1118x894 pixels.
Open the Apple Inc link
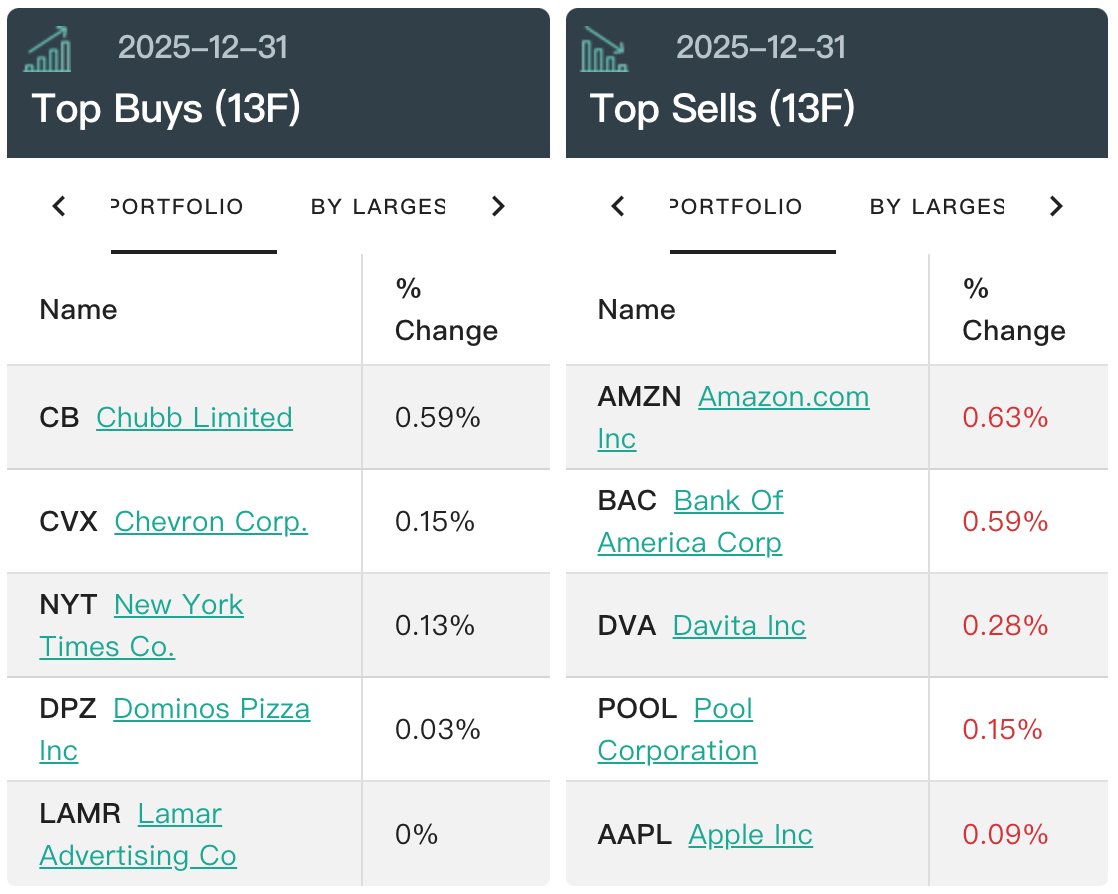click(x=750, y=834)
